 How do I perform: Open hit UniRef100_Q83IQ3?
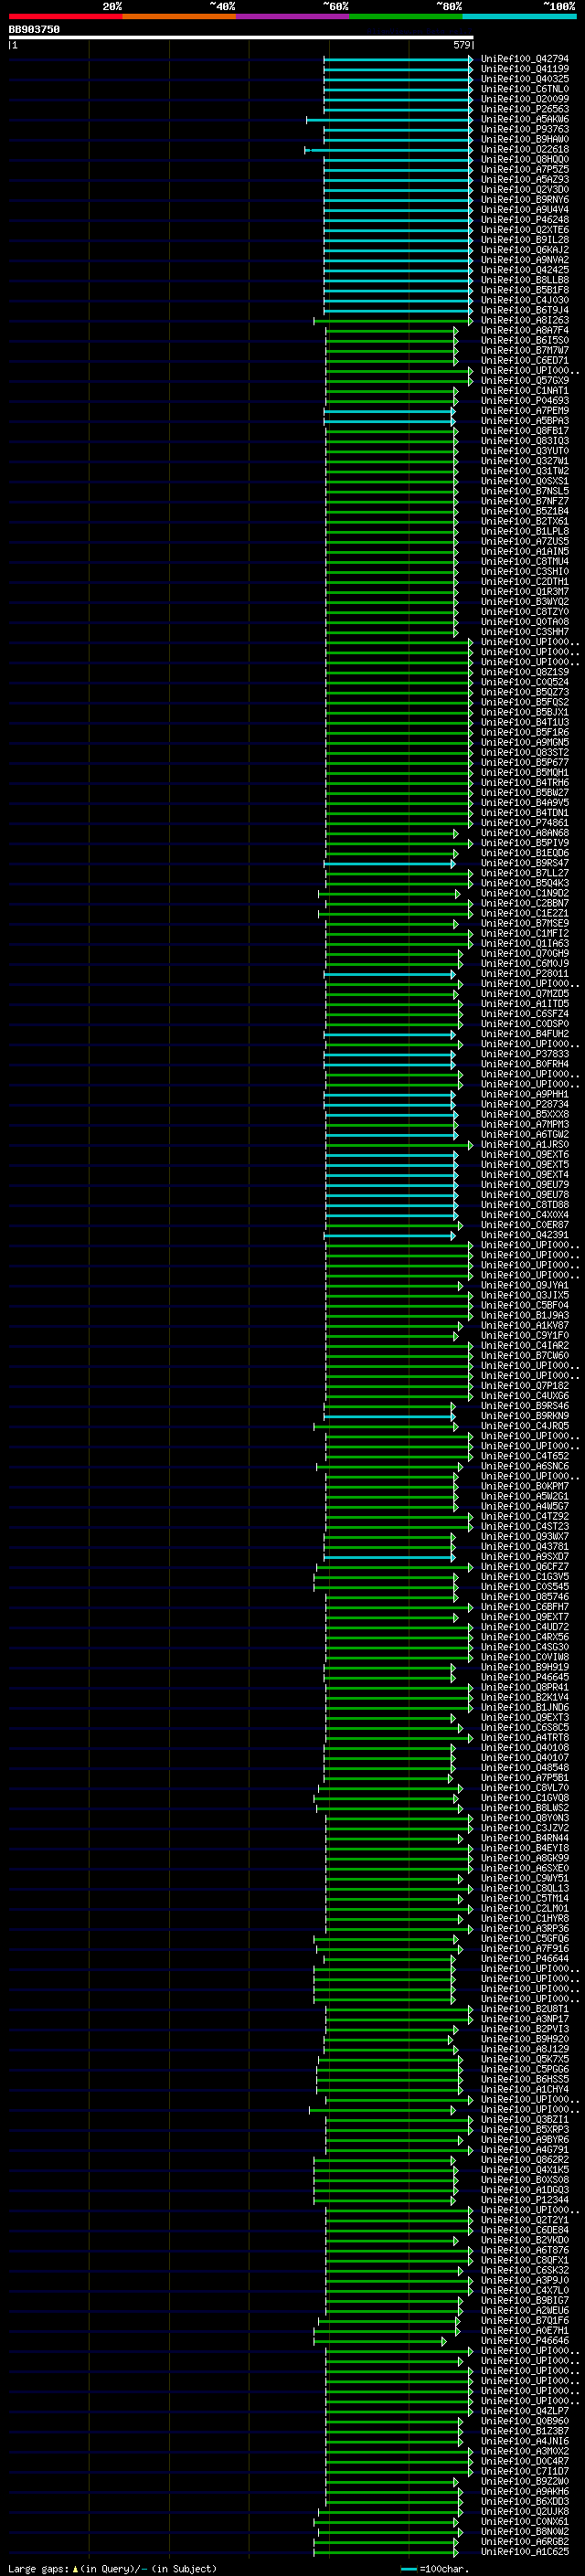[524, 441]
